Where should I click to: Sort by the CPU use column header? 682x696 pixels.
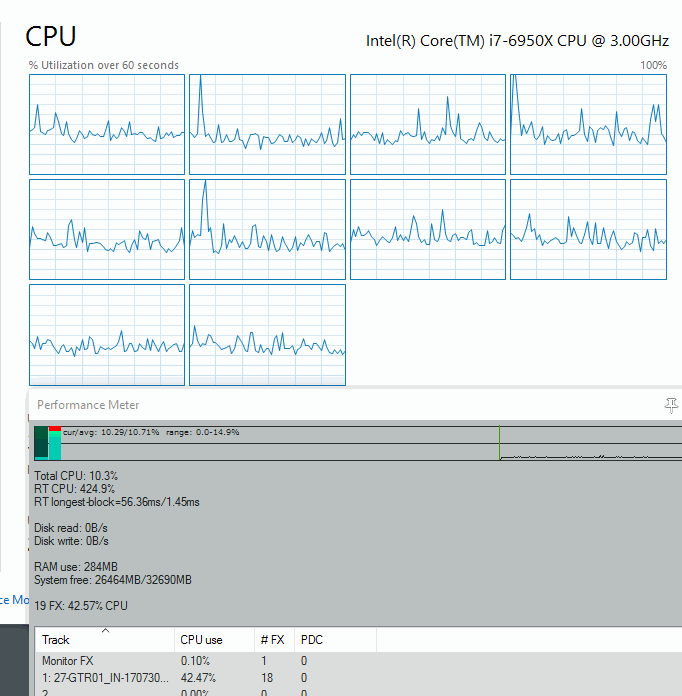click(214, 640)
